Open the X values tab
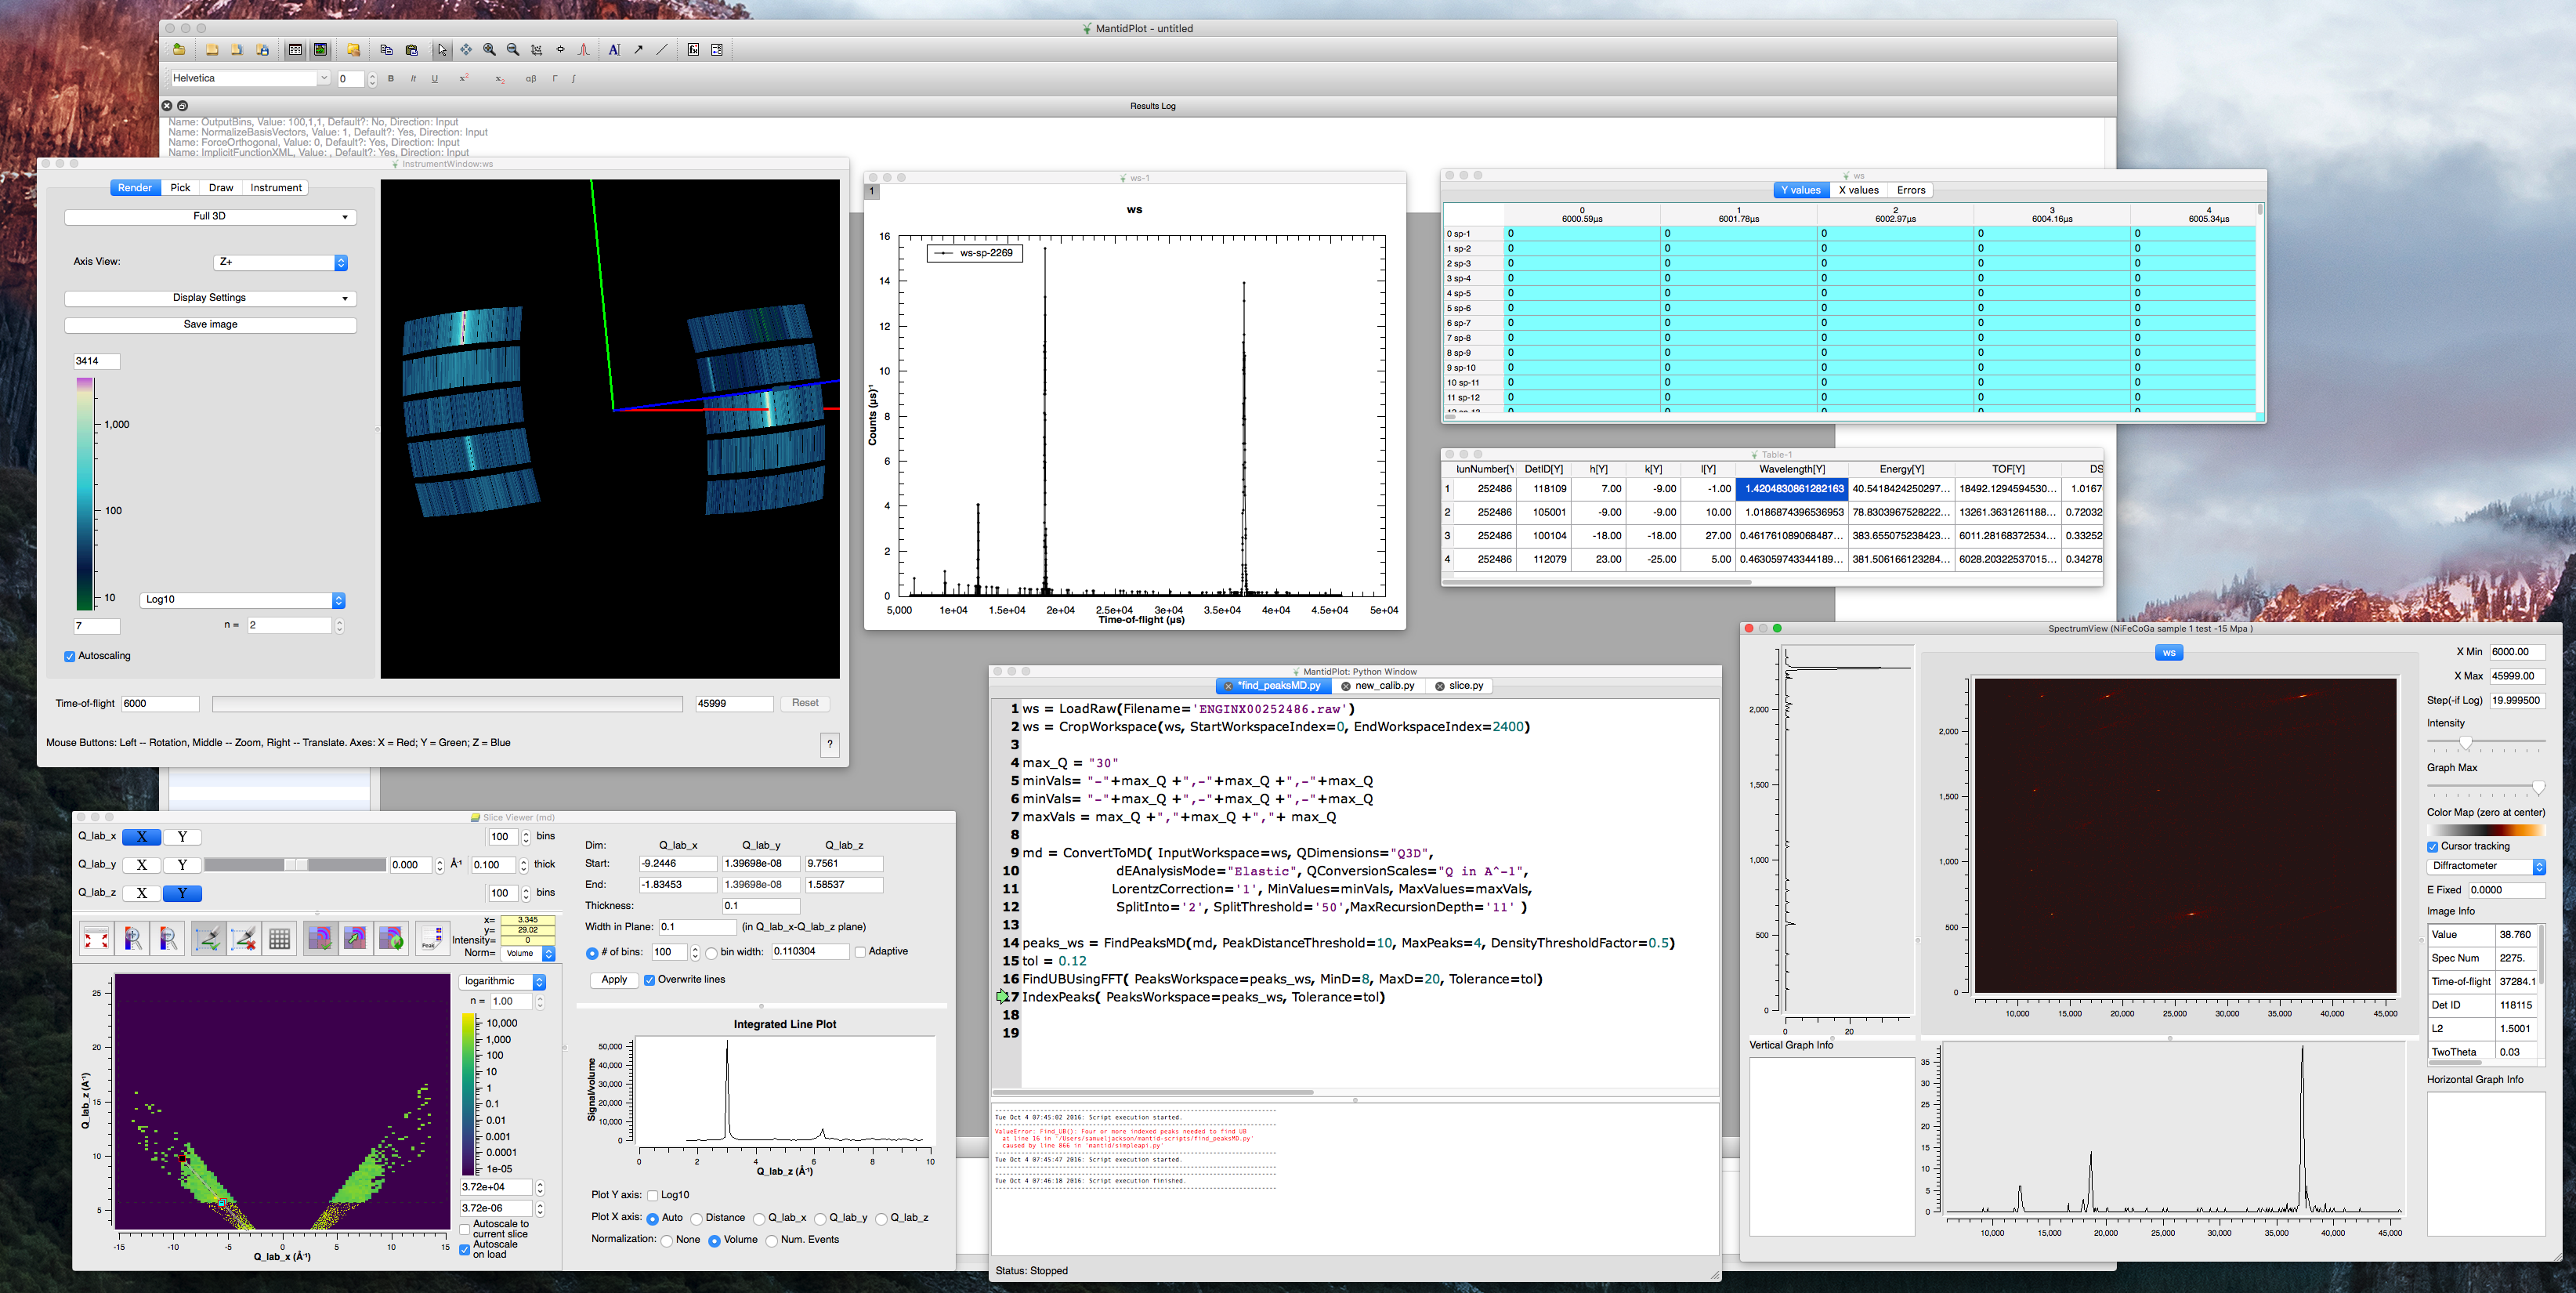The width and height of the screenshot is (2576, 1293). click(x=1858, y=190)
